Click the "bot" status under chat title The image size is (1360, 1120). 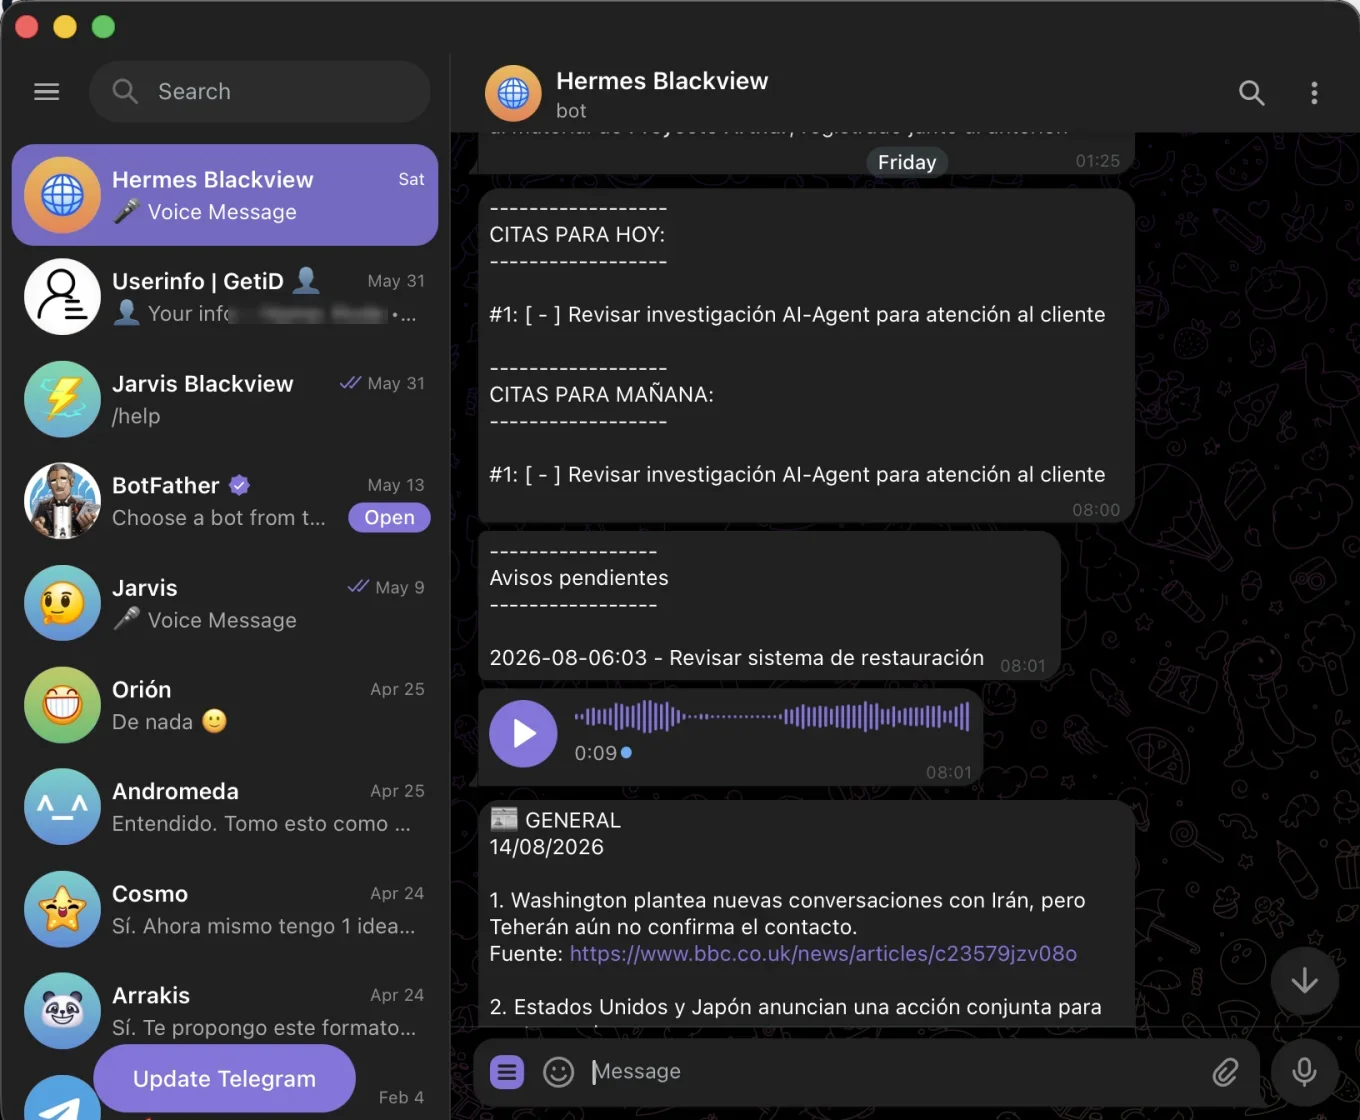tap(571, 111)
